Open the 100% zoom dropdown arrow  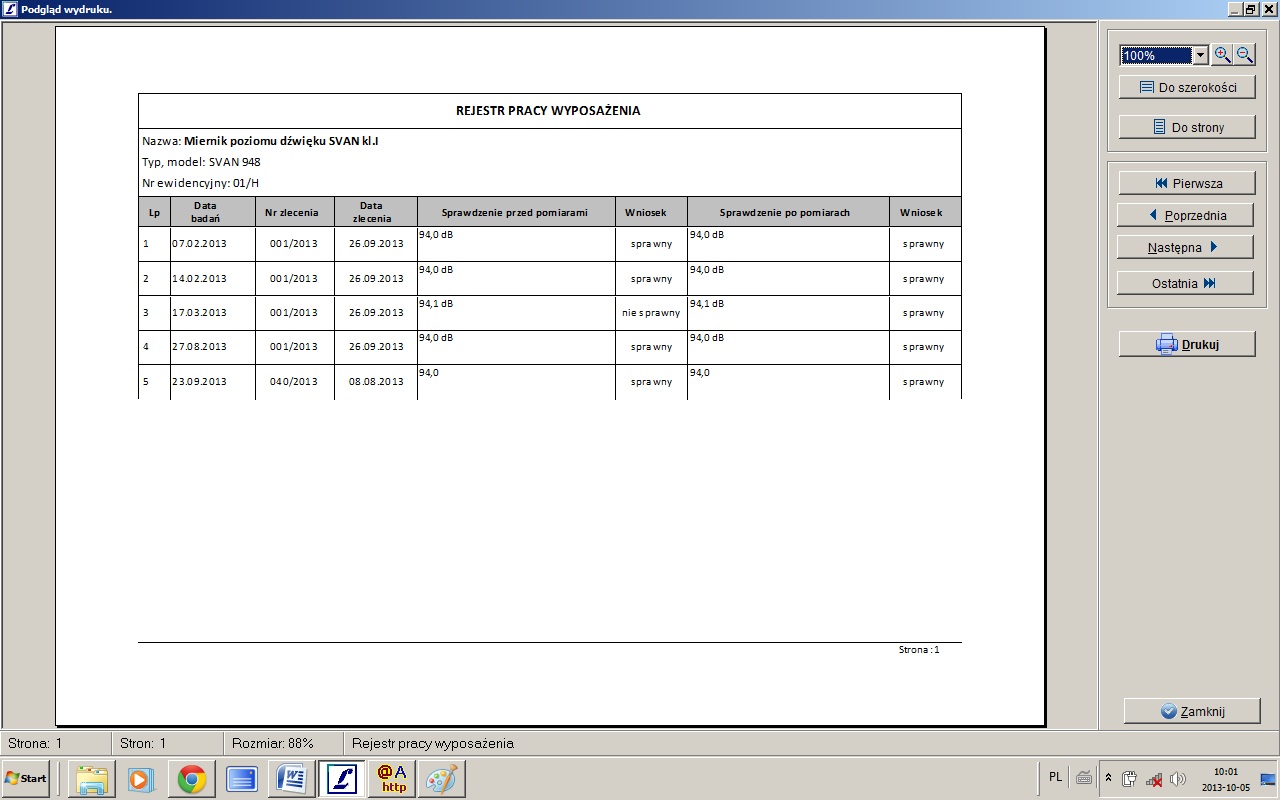1201,56
